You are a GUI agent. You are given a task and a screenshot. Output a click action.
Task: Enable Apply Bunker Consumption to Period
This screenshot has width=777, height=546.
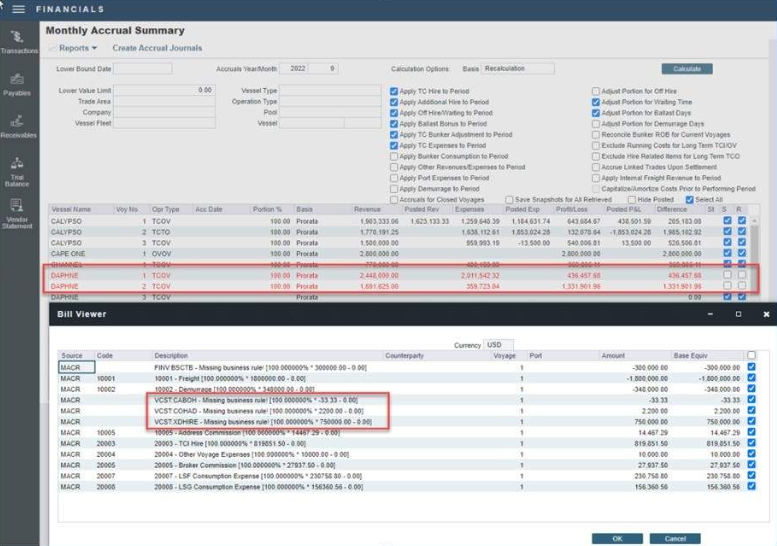tap(394, 156)
